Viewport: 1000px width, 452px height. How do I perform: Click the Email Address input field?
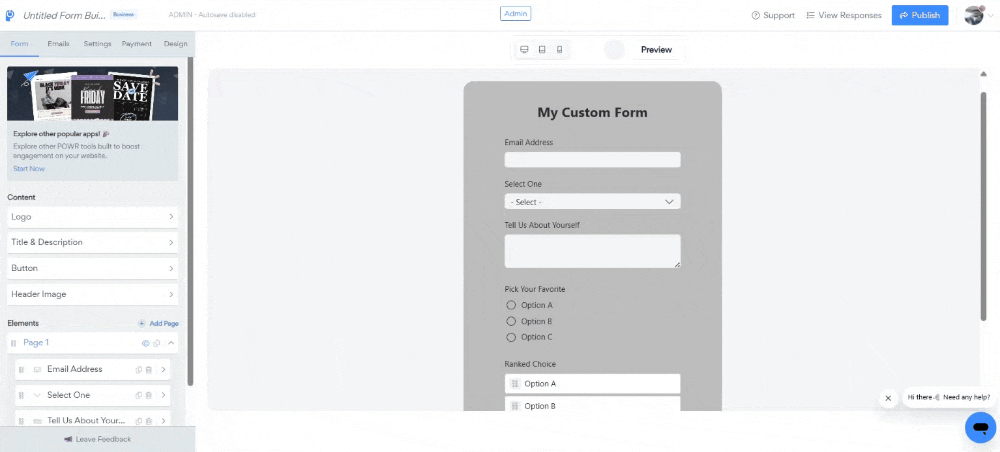click(x=592, y=160)
